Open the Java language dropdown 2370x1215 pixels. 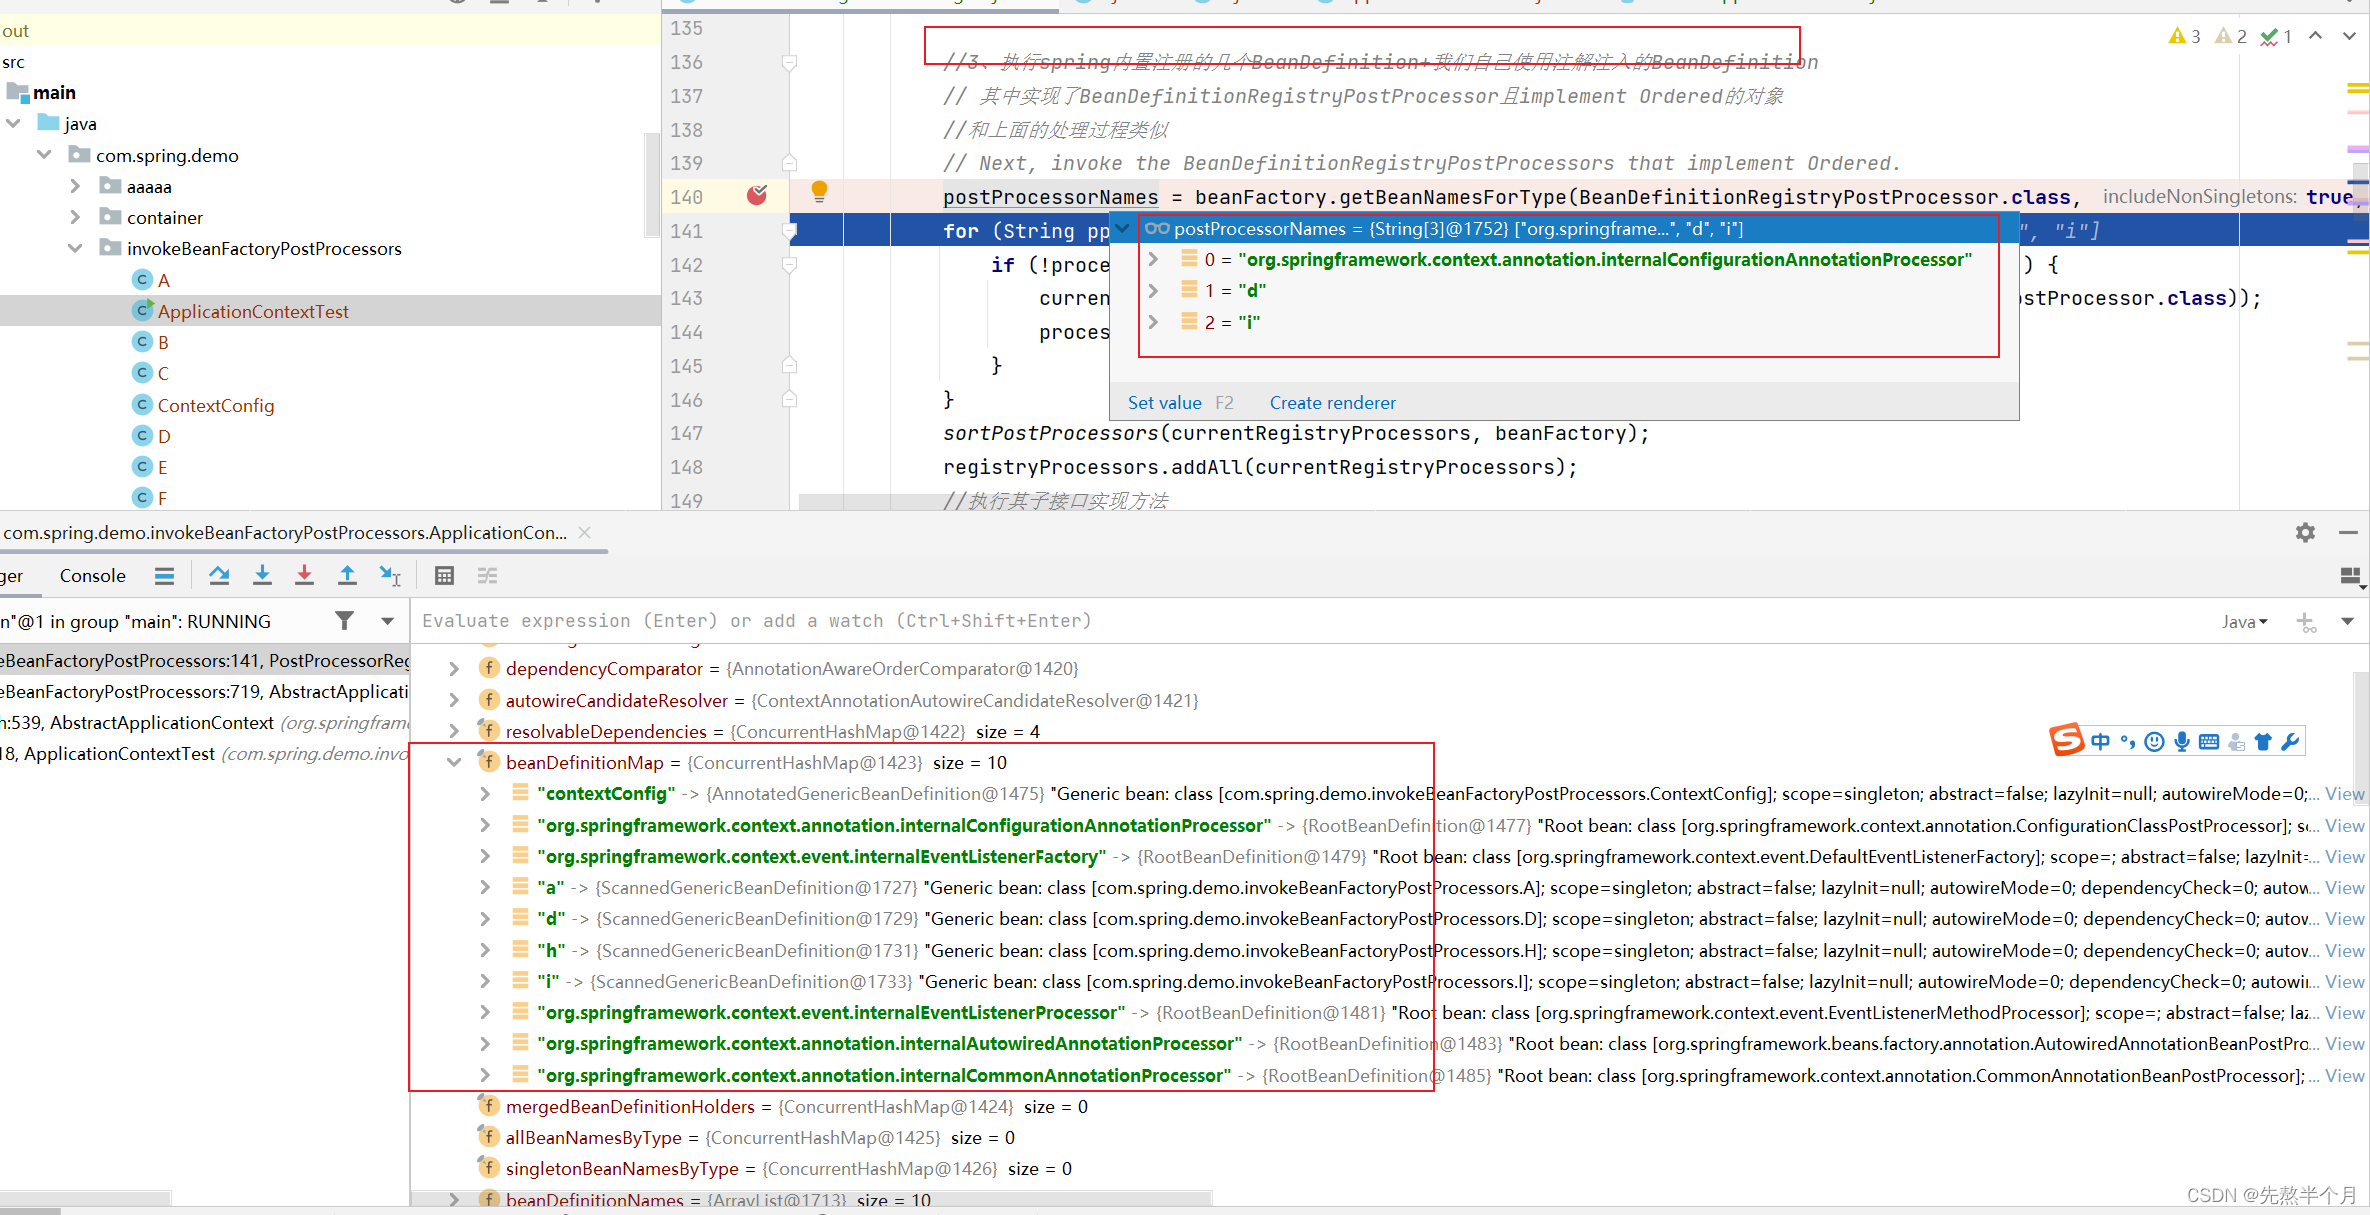click(x=2245, y=622)
